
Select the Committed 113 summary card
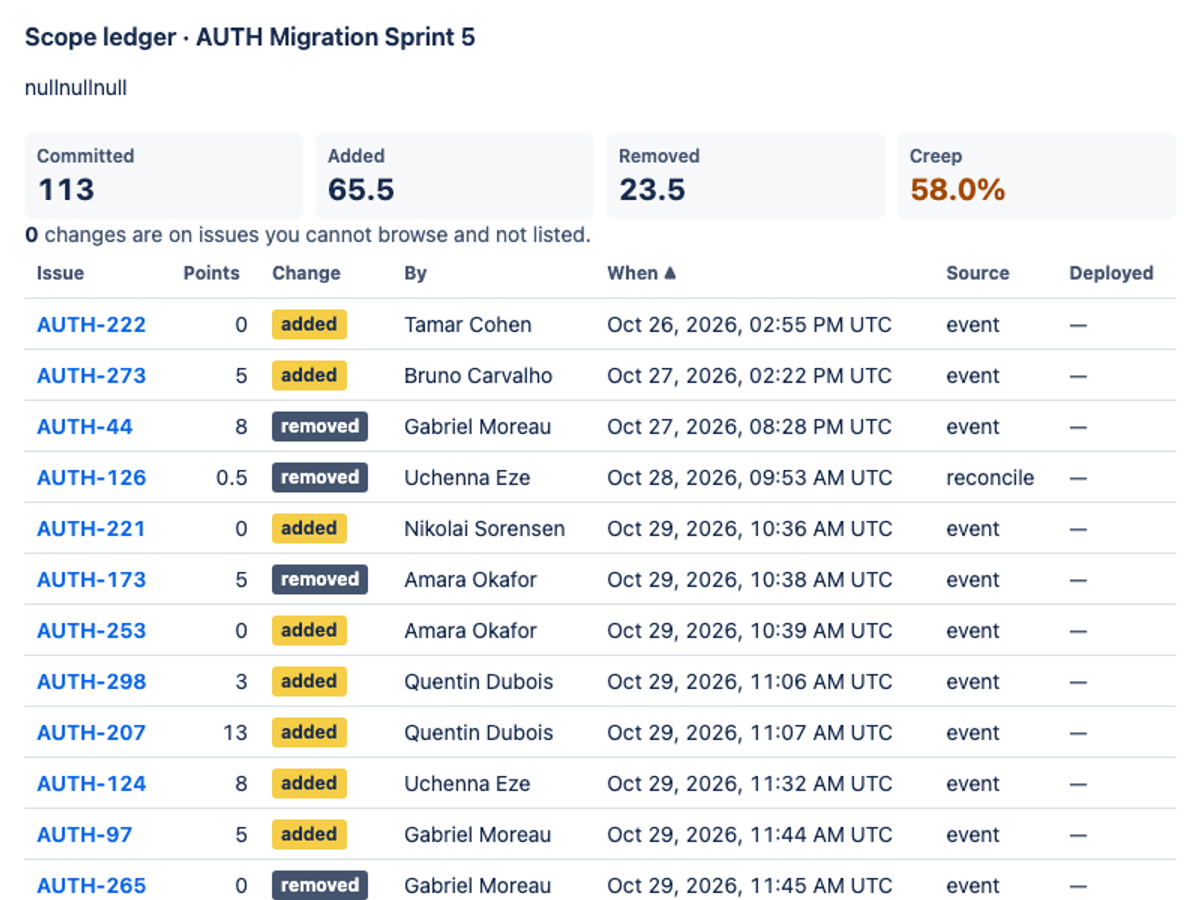[x=164, y=176]
